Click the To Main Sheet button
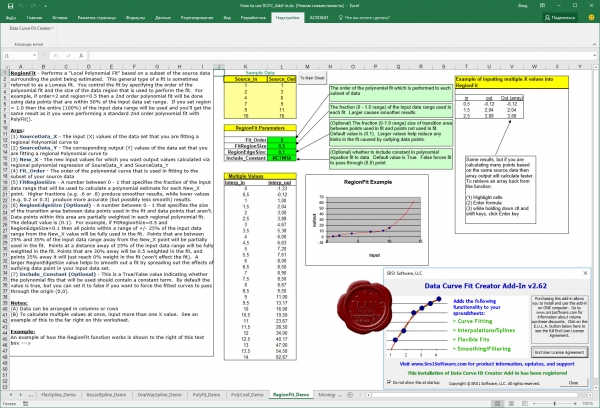This screenshot has height=408, width=600. 312,78
